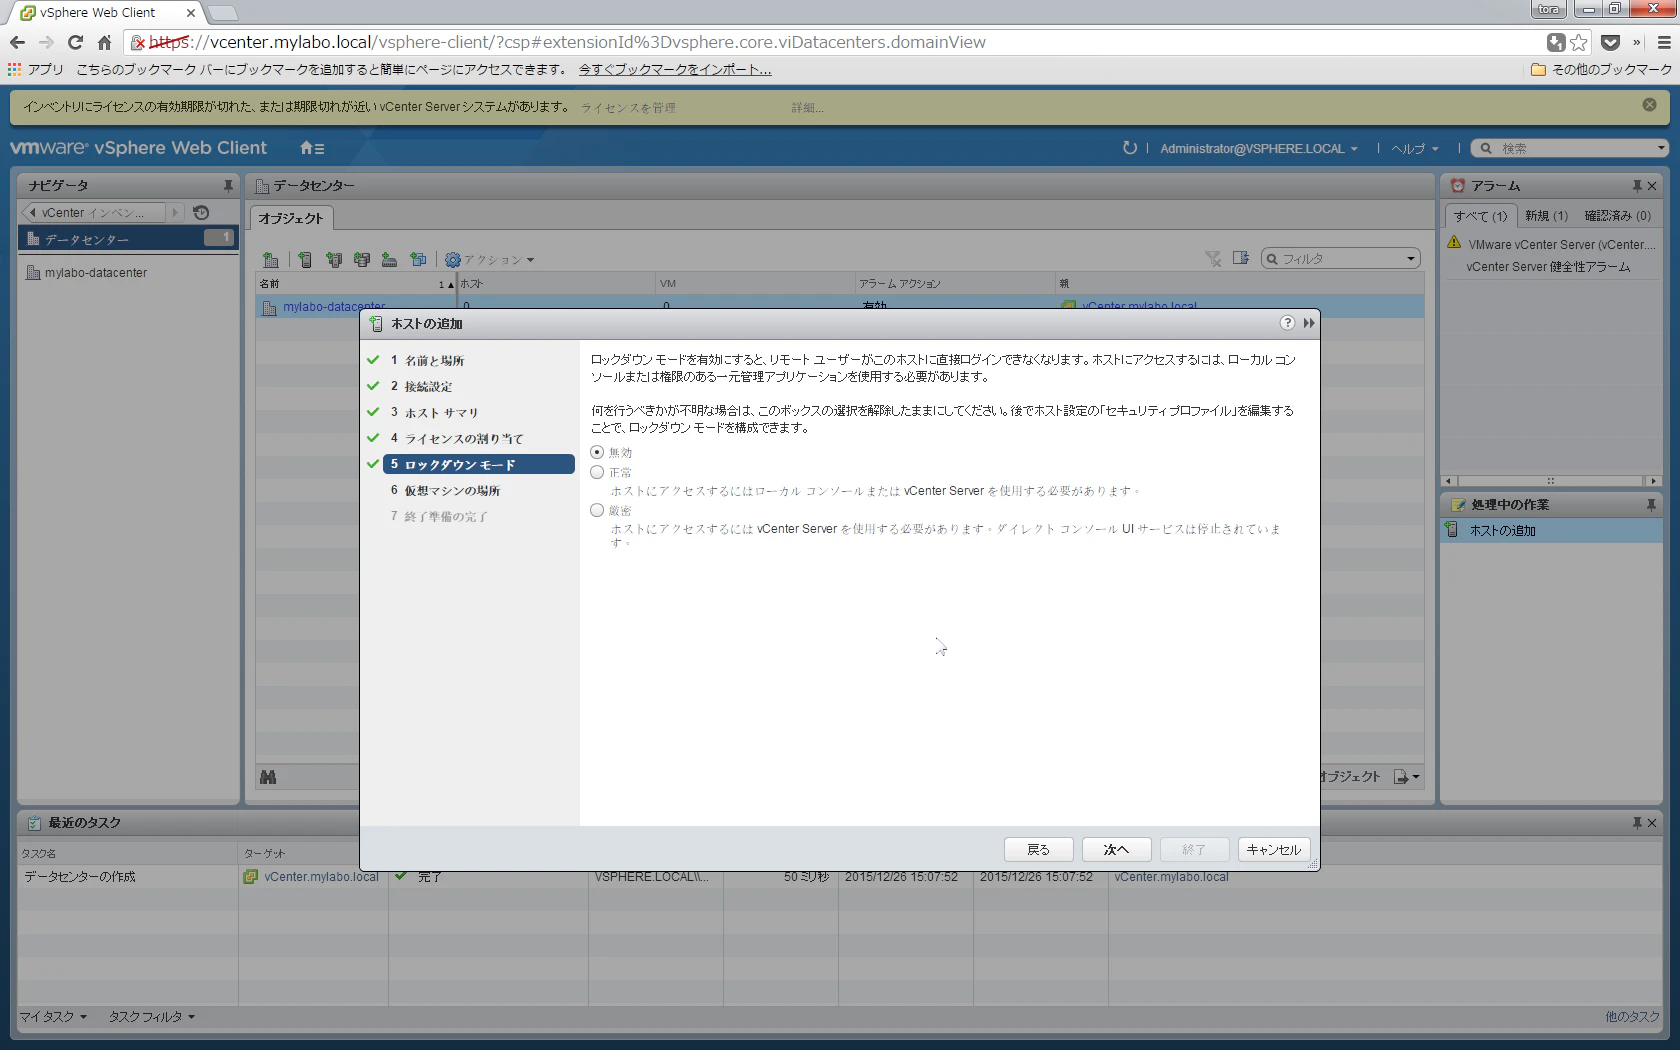
Task: Switch to すべて (1) alarms tab
Action: click(1481, 215)
